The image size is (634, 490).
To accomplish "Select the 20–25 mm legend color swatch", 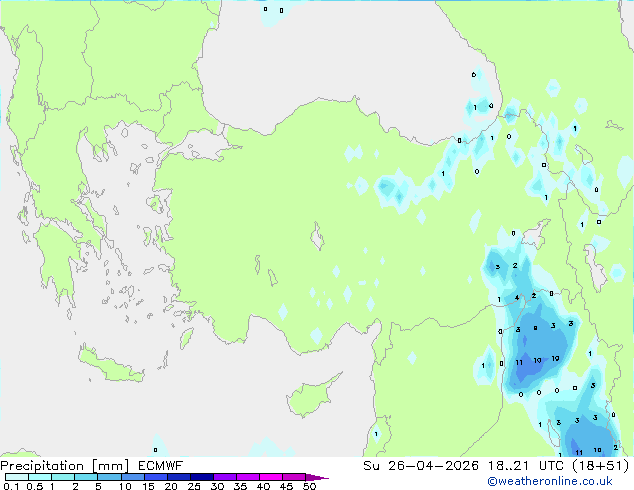I will click(x=179, y=477).
